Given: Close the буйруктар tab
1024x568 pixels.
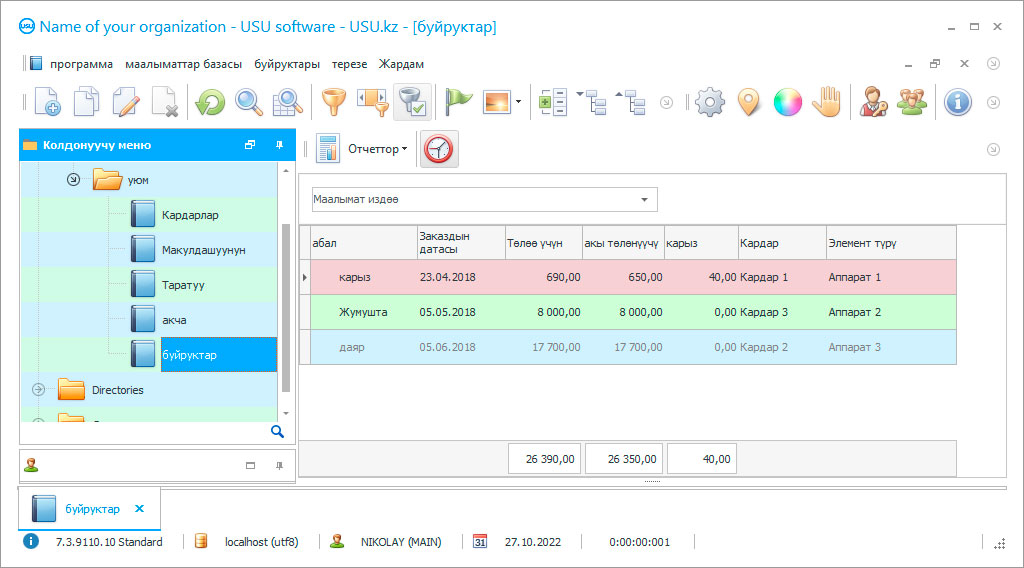Looking at the screenshot, I should (x=139, y=509).
